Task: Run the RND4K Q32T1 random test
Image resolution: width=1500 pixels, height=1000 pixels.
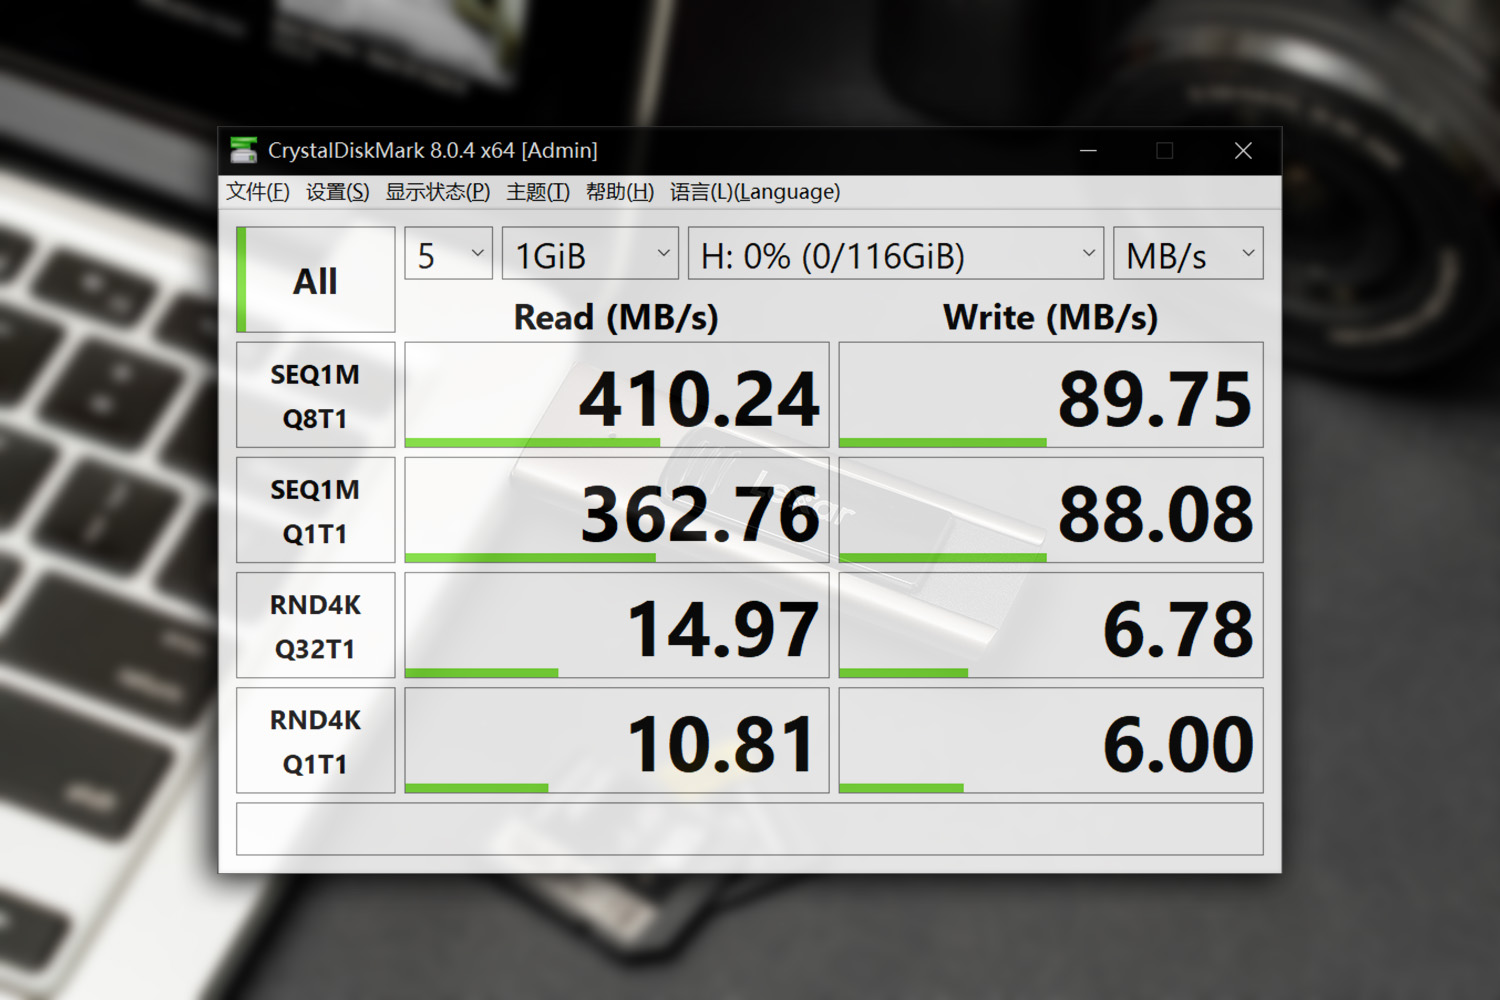Action: 315,625
